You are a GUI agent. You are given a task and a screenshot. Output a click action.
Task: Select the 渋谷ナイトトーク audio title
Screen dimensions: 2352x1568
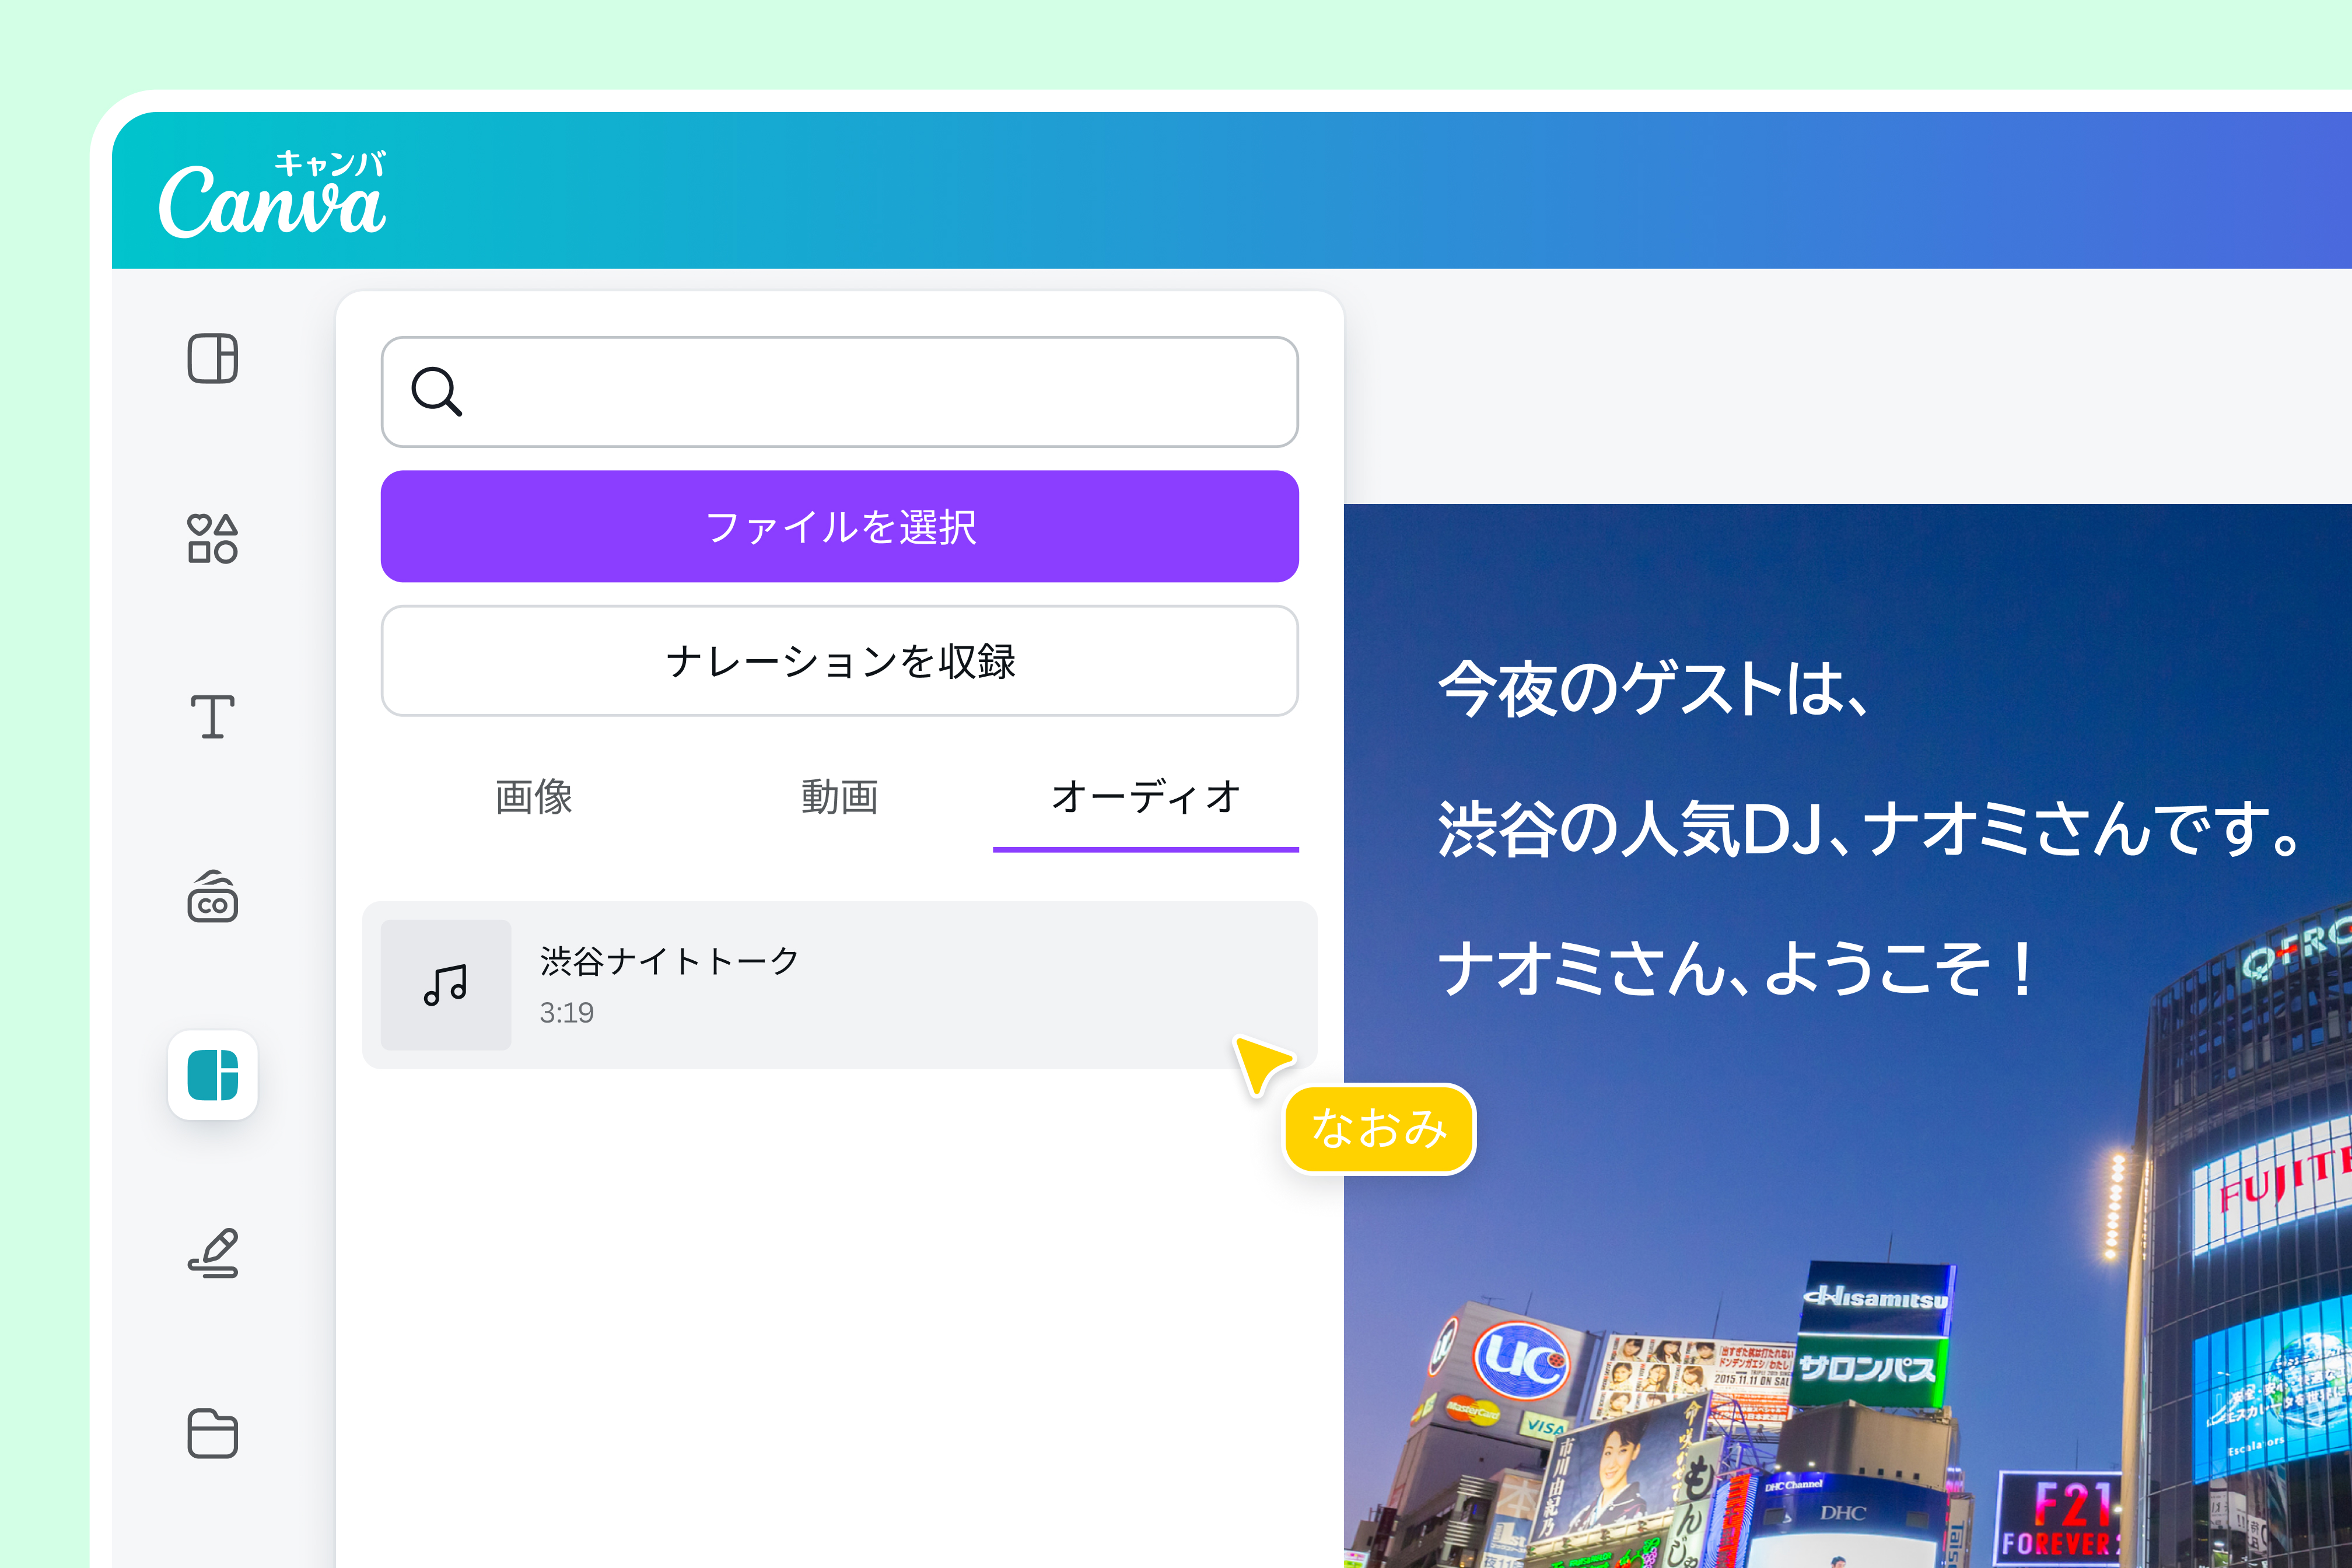[x=670, y=961]
